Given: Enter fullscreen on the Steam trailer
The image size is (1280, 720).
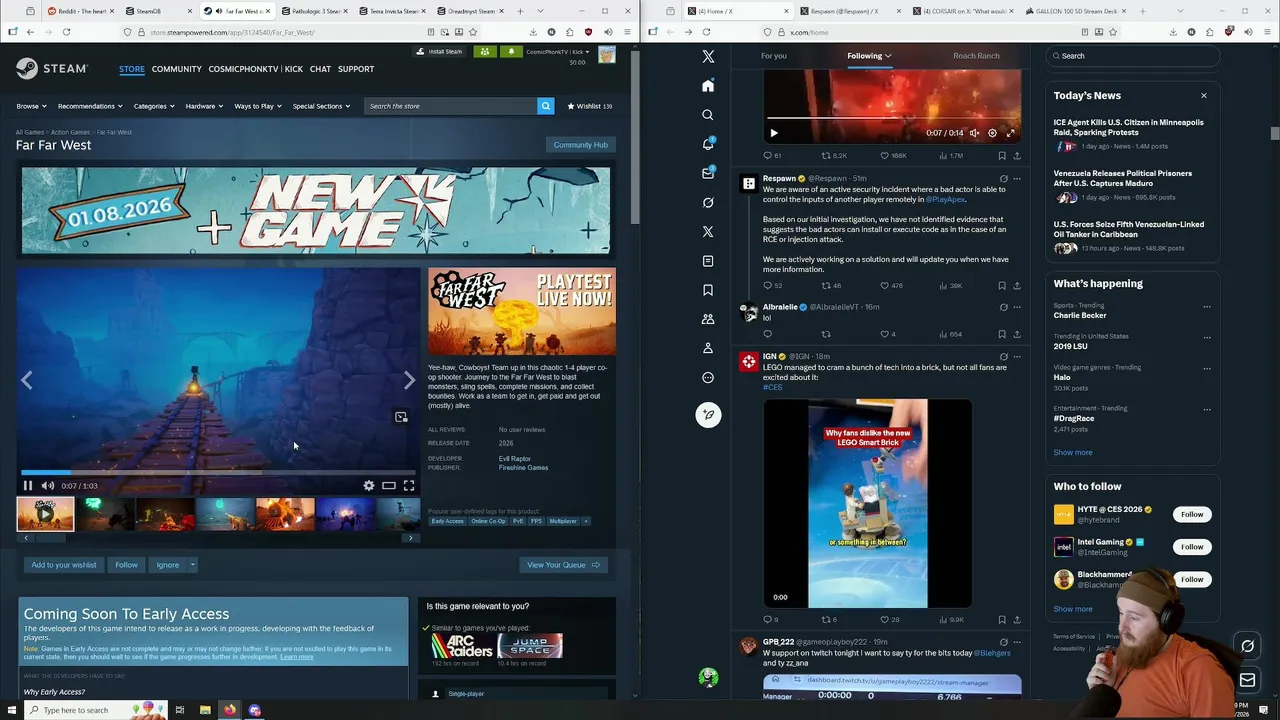Looking at the screenshot, I should click(x=409, y=486).
